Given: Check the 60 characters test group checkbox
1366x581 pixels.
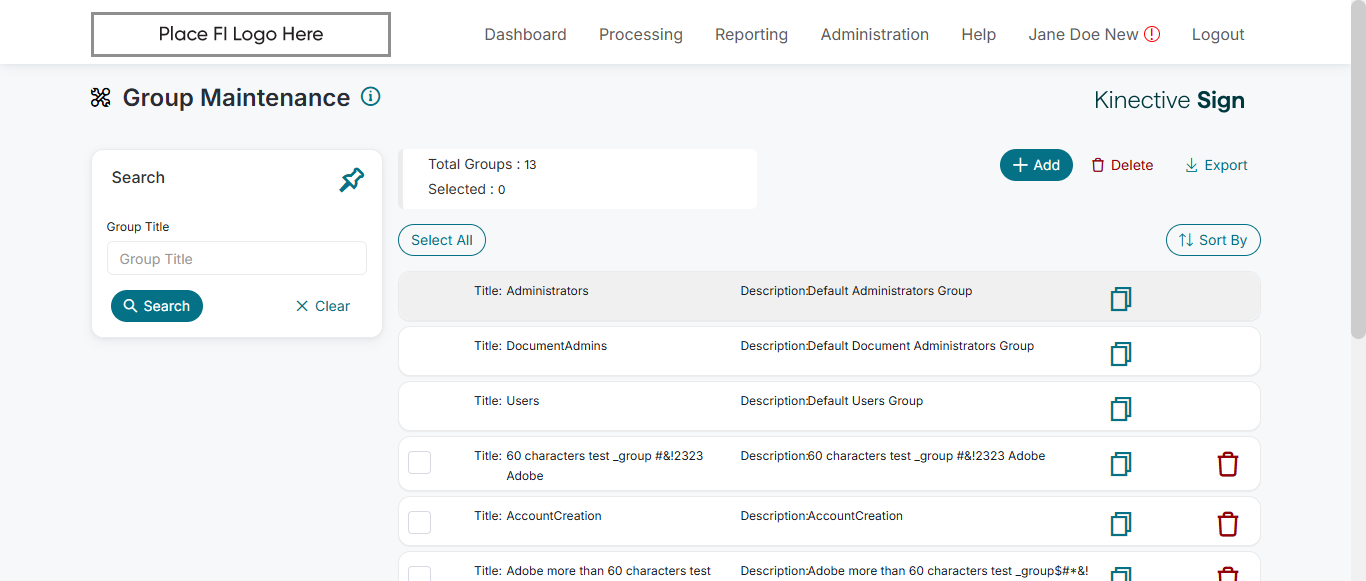Looking at the screenshot, I should coord(420,462).
